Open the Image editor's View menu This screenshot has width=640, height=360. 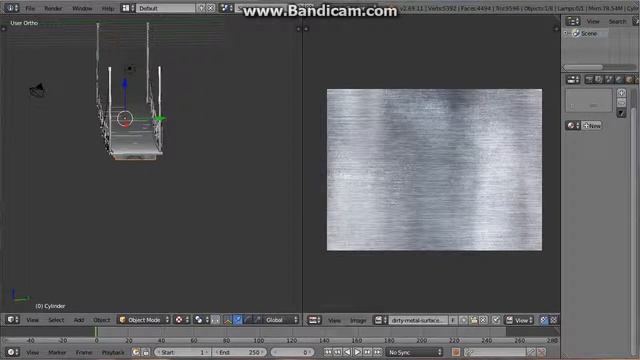click(334, 320)
